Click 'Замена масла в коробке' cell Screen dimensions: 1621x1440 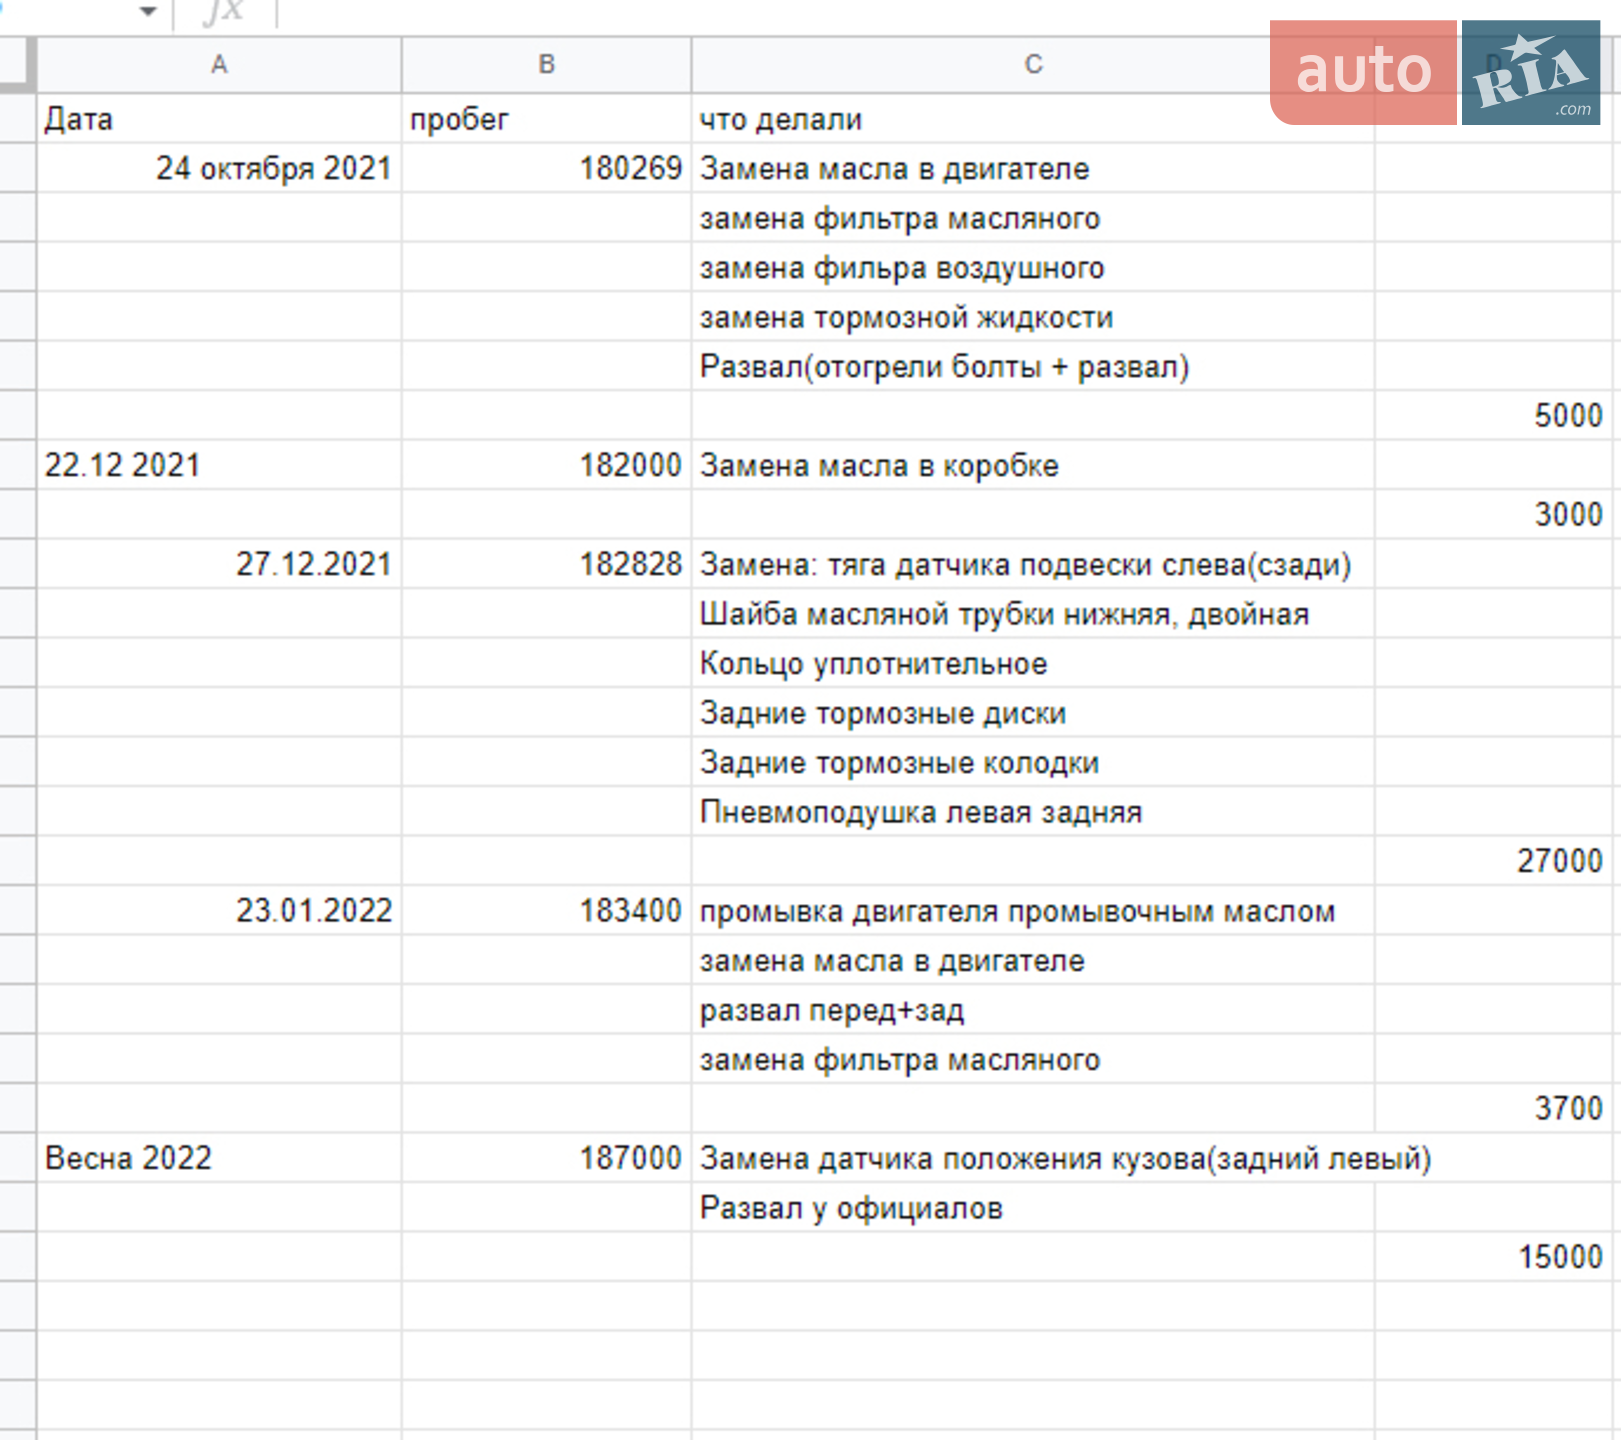click(1033, 465)
